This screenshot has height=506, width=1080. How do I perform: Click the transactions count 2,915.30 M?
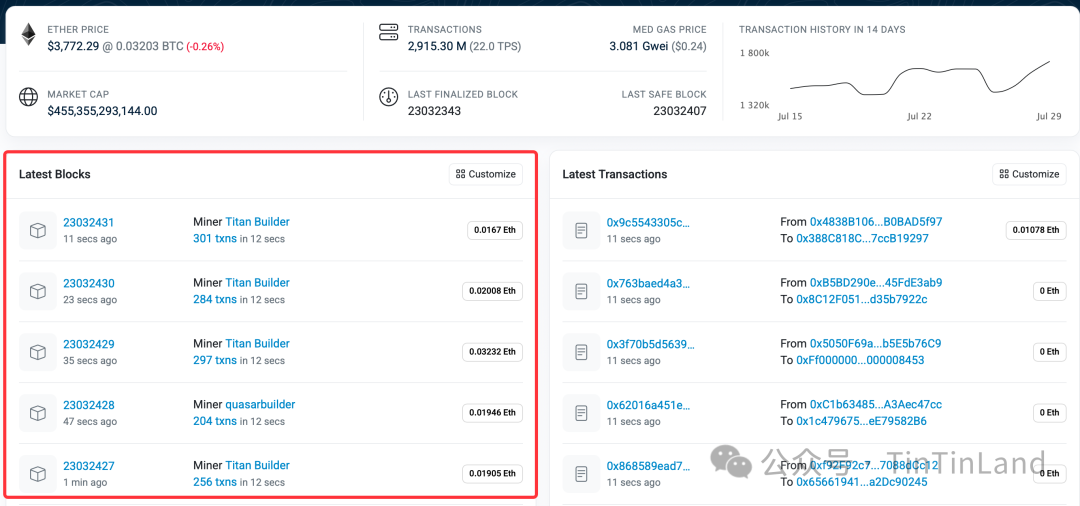tap(437, 46)
